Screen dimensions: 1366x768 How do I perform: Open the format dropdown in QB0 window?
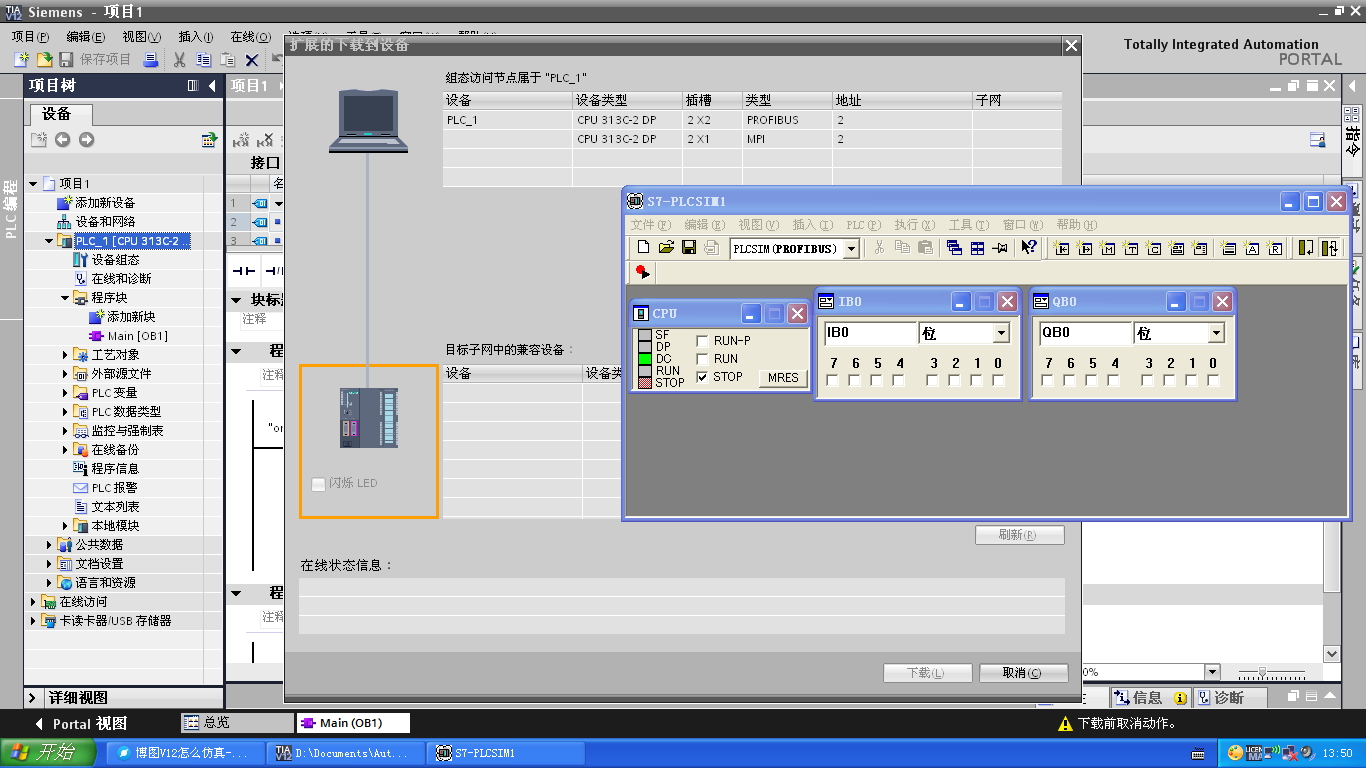1216,333
